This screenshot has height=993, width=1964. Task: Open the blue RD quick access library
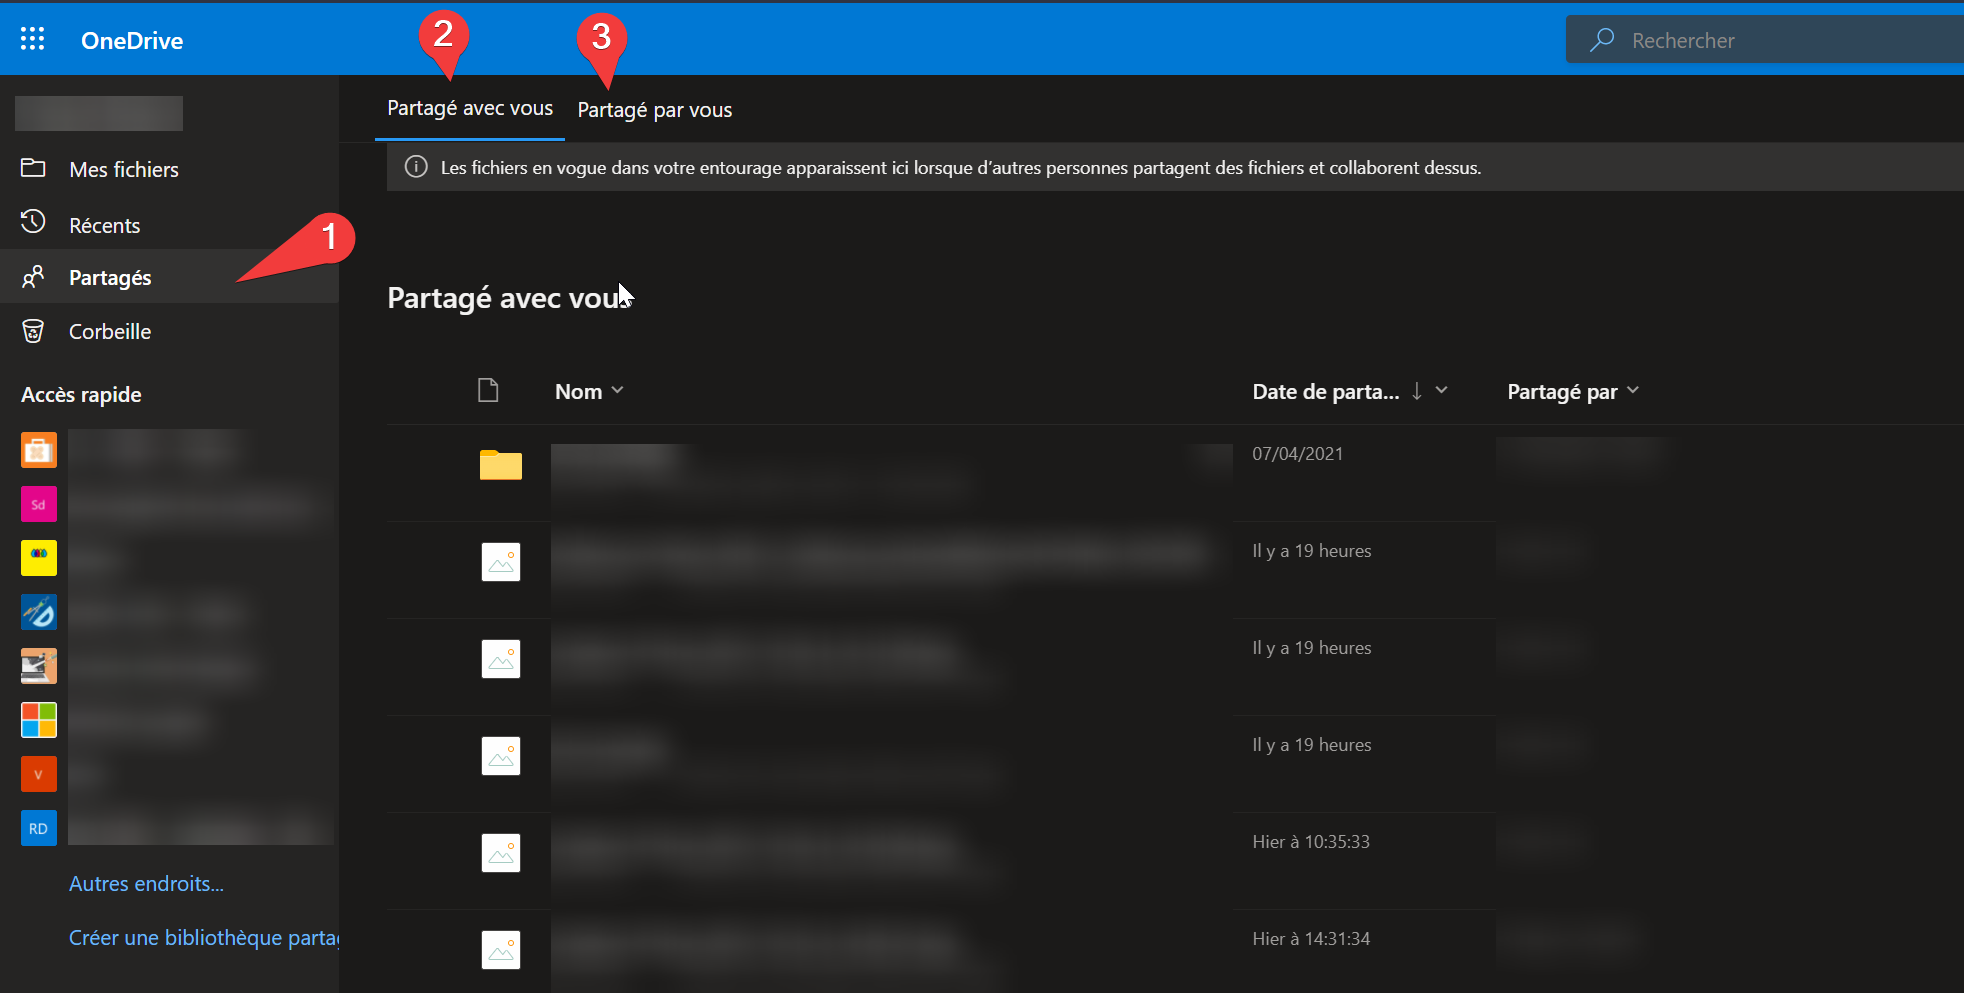tap(39, 828)
